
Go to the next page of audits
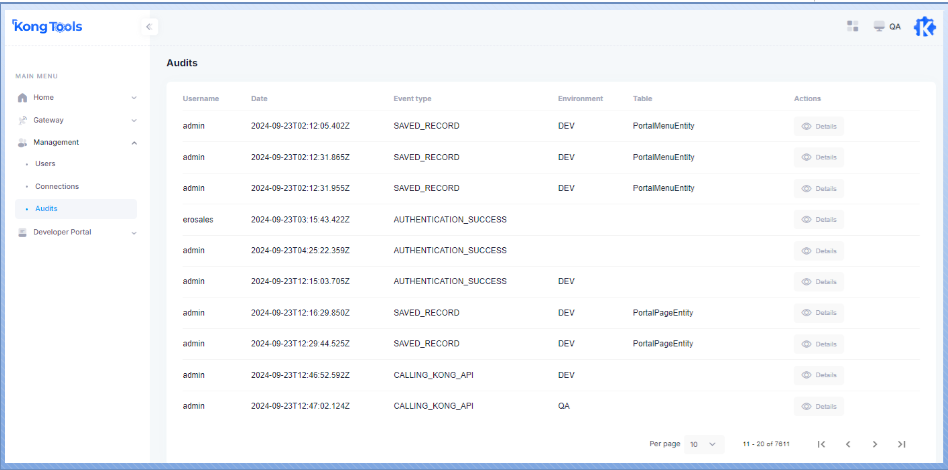pyautogui.click(x=875, y=444)
